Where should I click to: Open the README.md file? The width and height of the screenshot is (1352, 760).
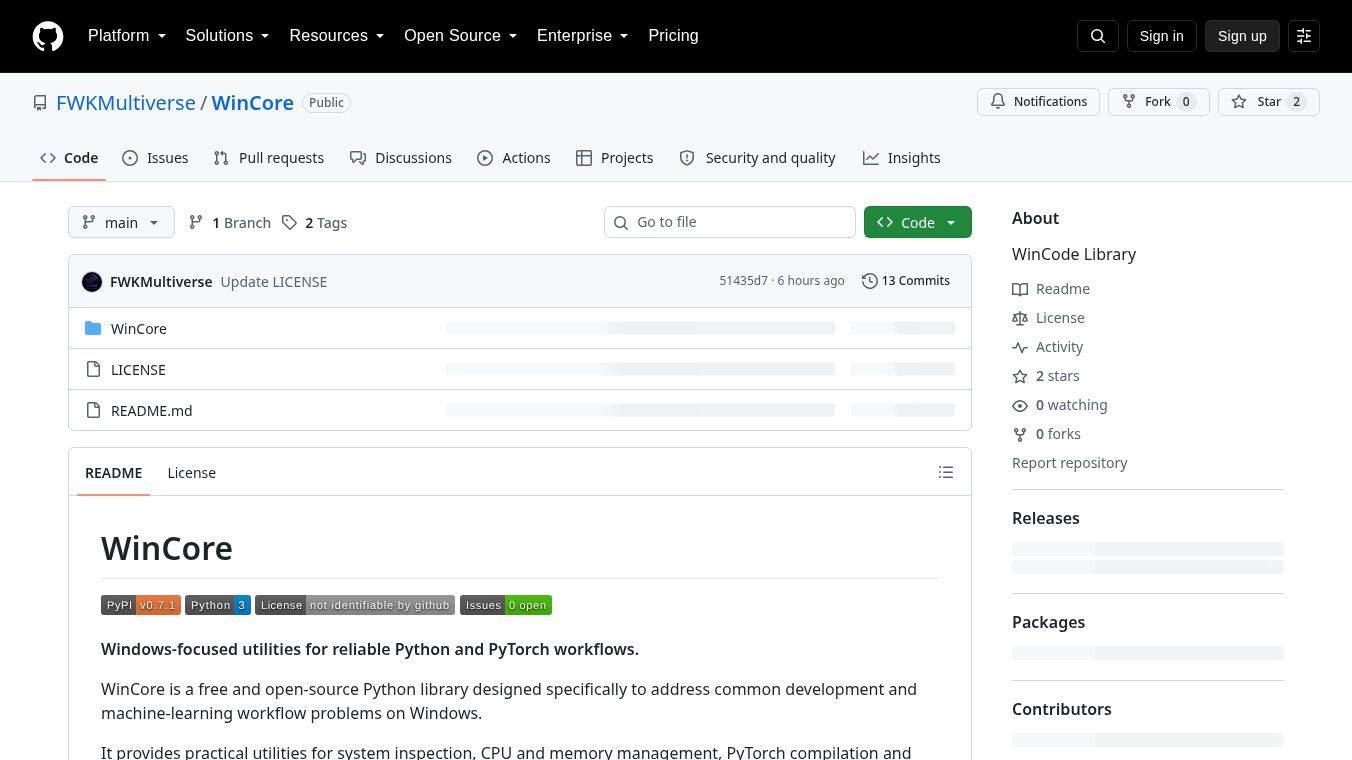(152, 410)
